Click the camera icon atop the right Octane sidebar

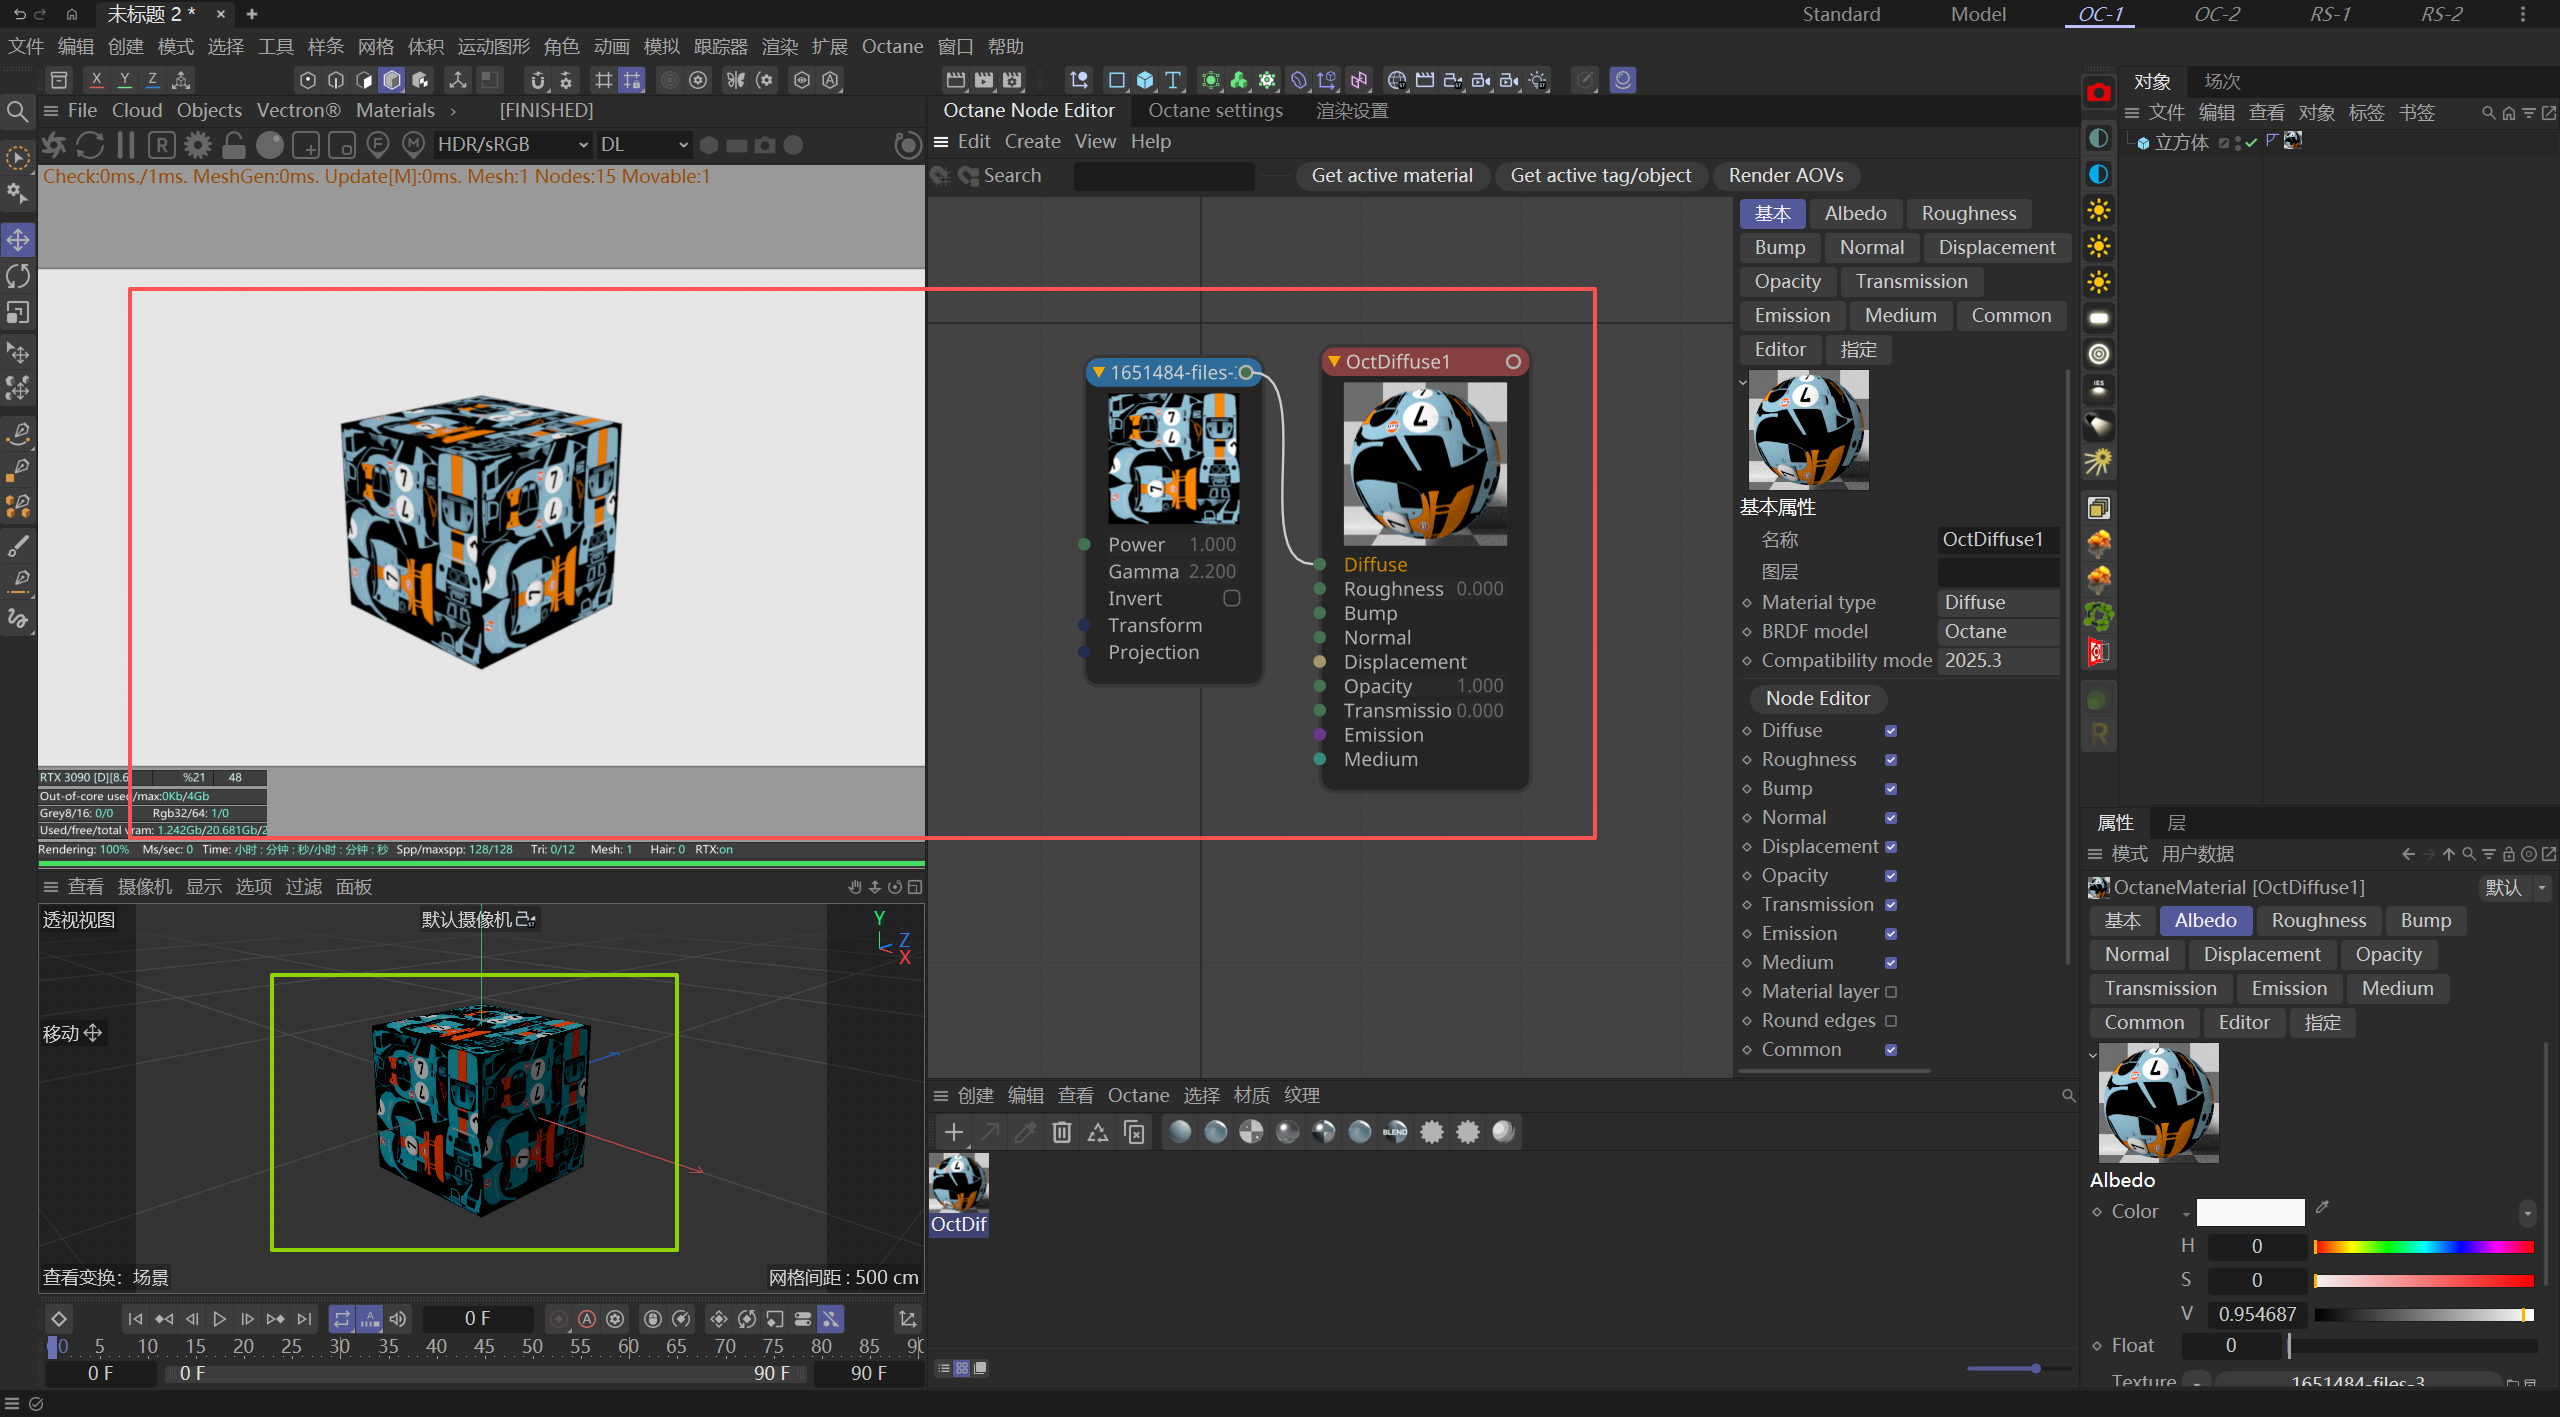(x=2097, y=91)
